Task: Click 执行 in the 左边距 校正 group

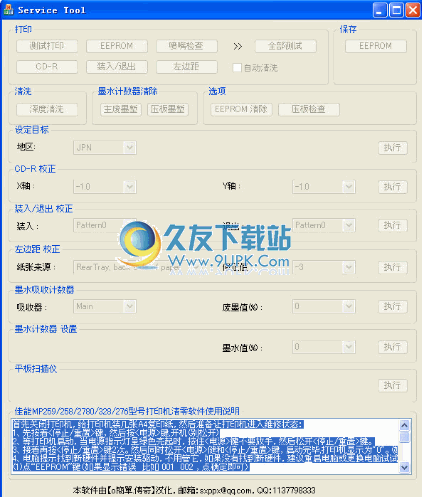Action: point(393,267)
